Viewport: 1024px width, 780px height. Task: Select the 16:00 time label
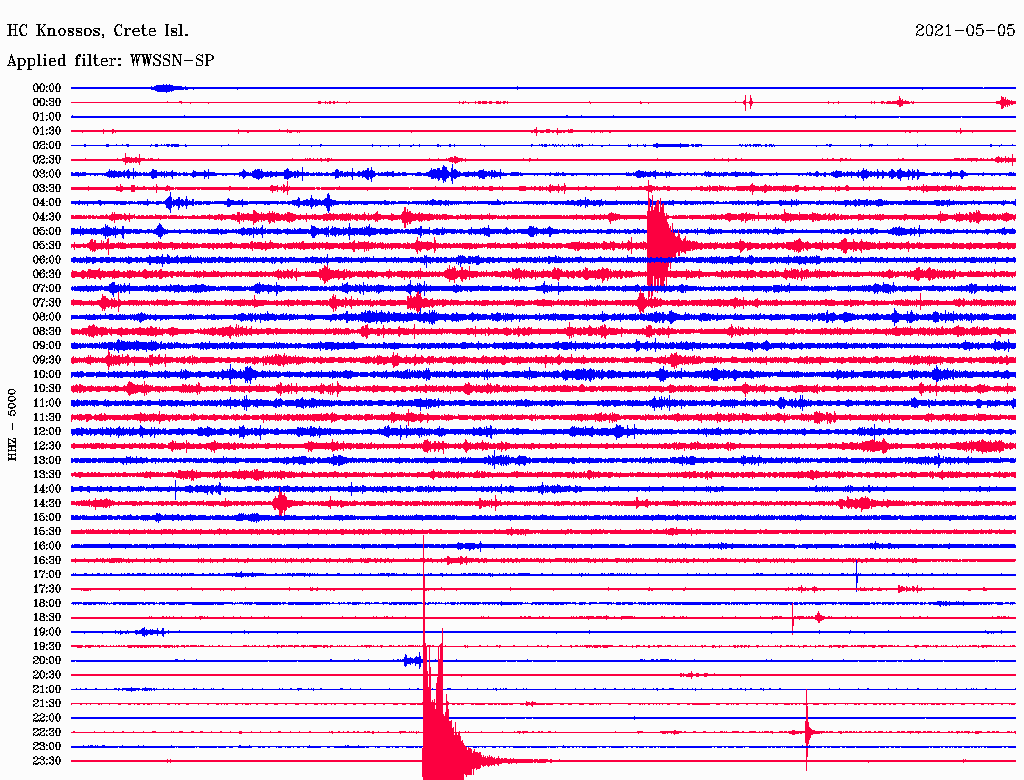click(47, 545)
